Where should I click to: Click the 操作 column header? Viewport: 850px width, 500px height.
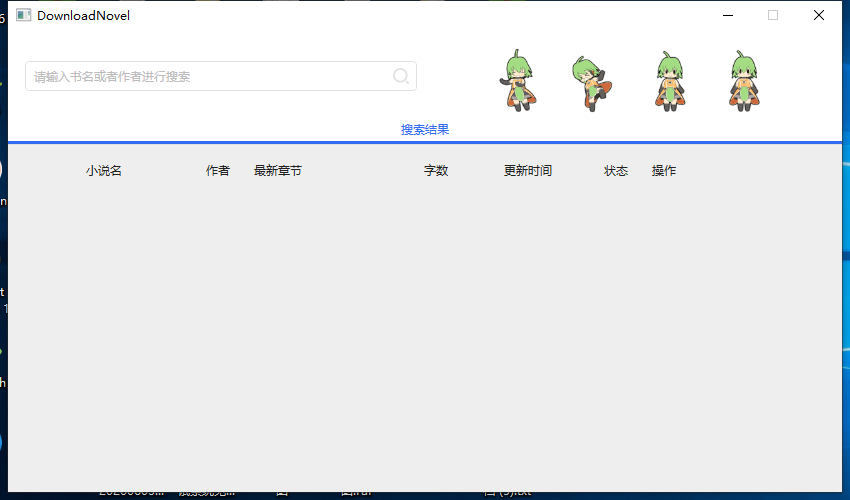tap(664, 171)
